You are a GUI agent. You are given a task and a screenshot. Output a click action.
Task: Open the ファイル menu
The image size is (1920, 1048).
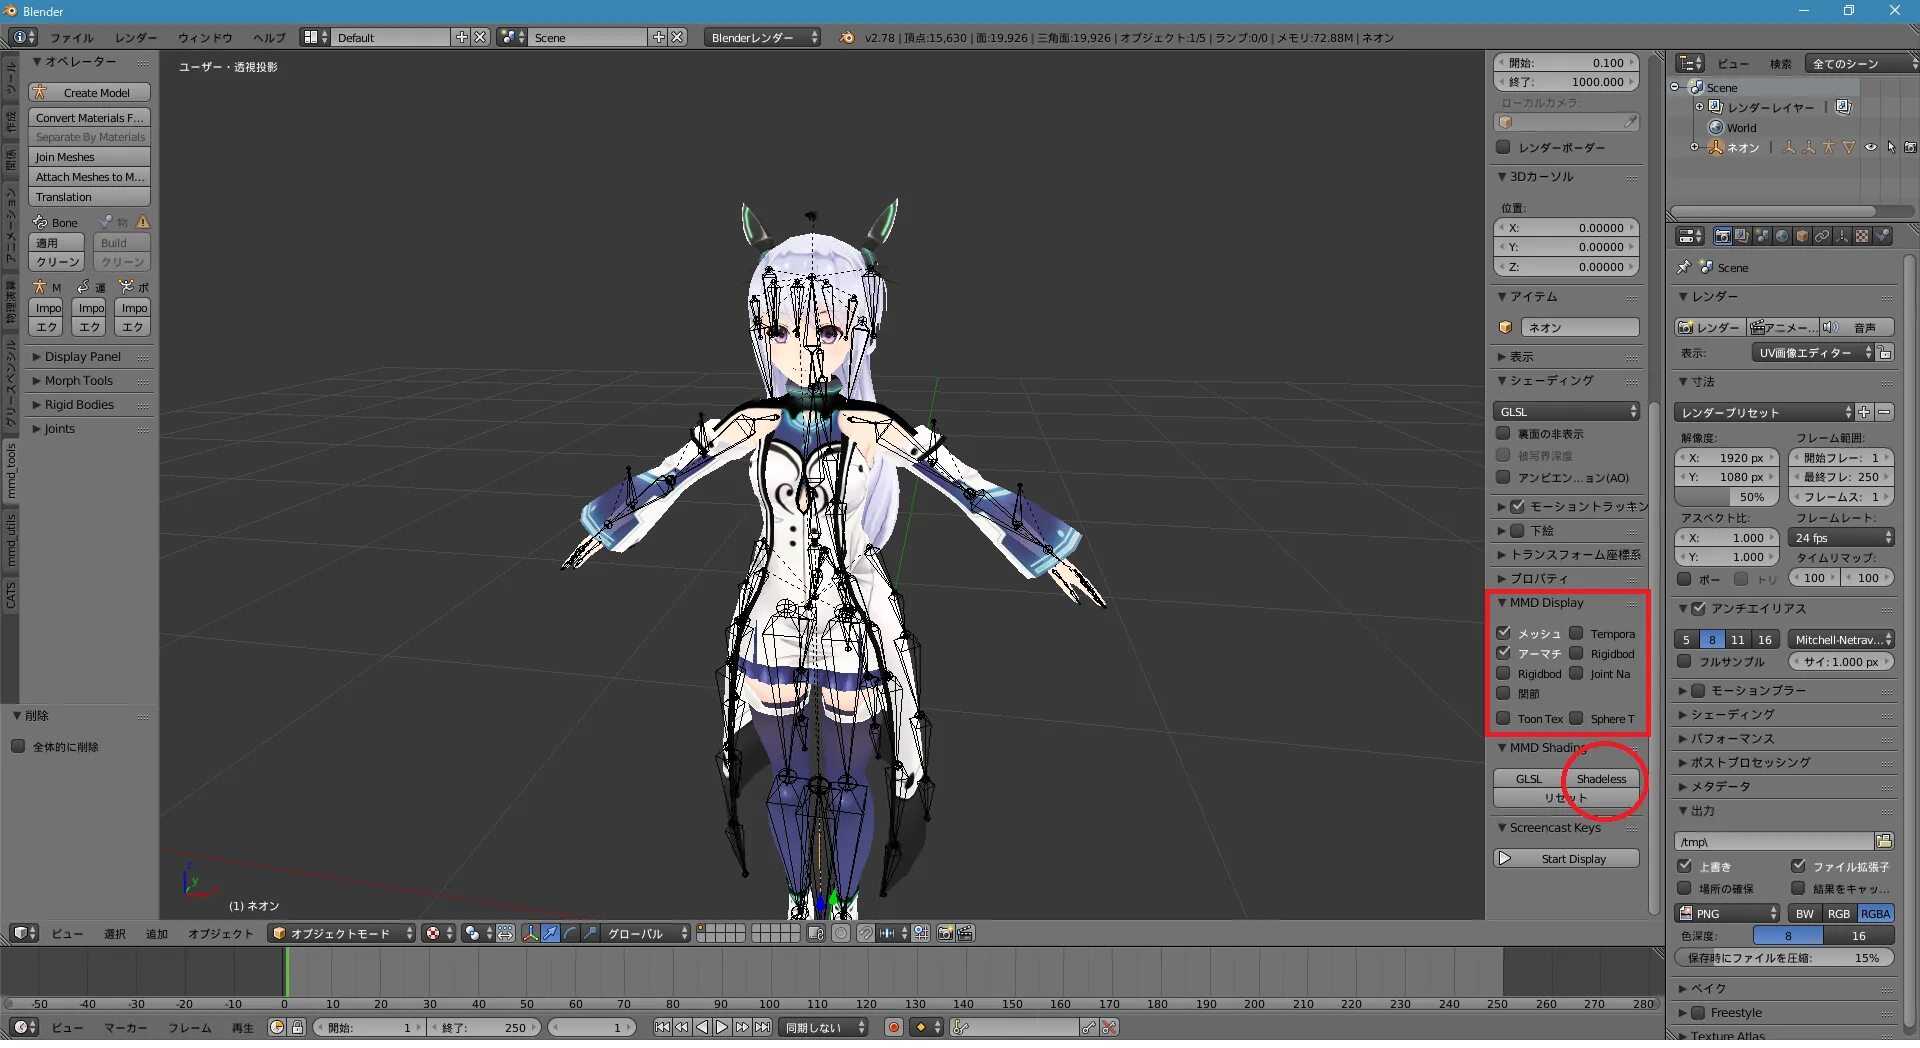click(72, 37)
